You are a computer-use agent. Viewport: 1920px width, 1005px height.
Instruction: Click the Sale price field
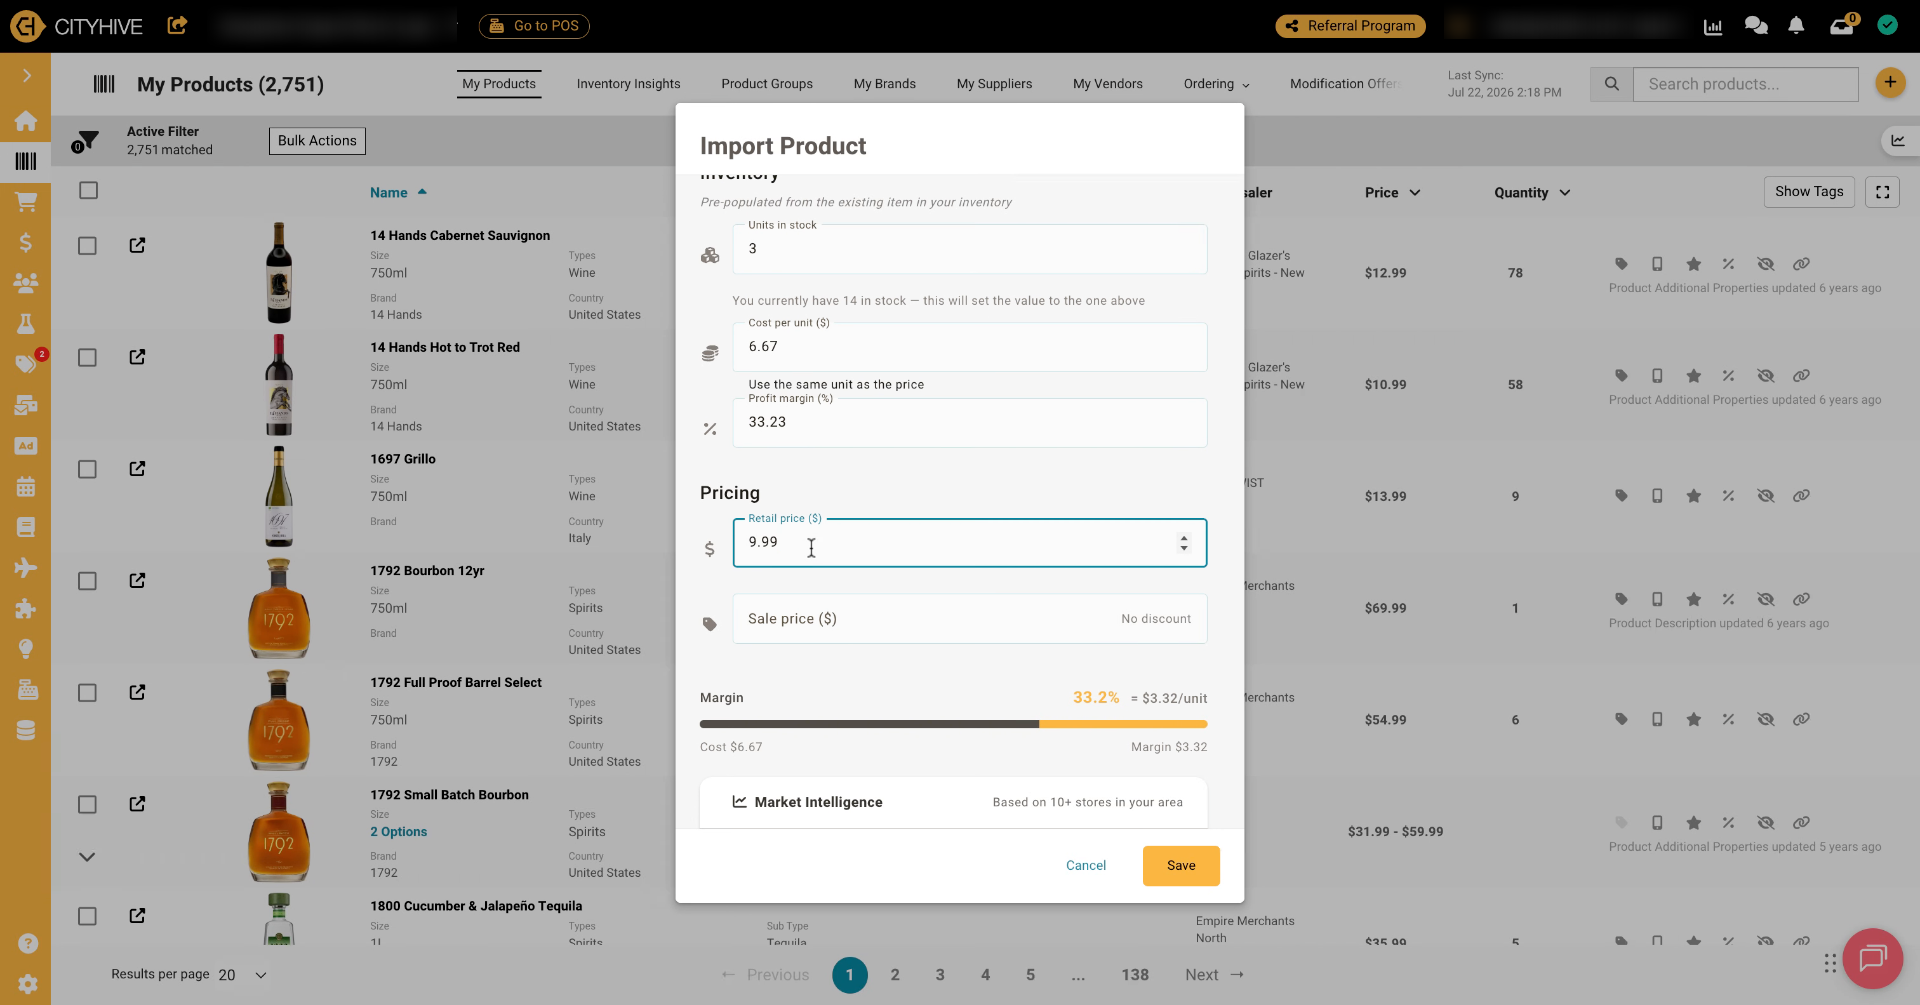click(x=969, y=619)
